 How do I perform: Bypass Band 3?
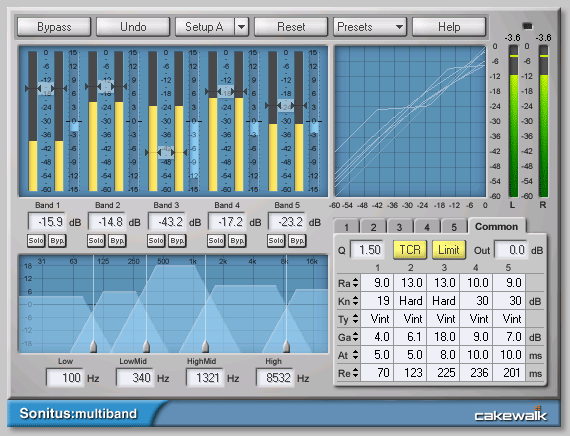177,240
